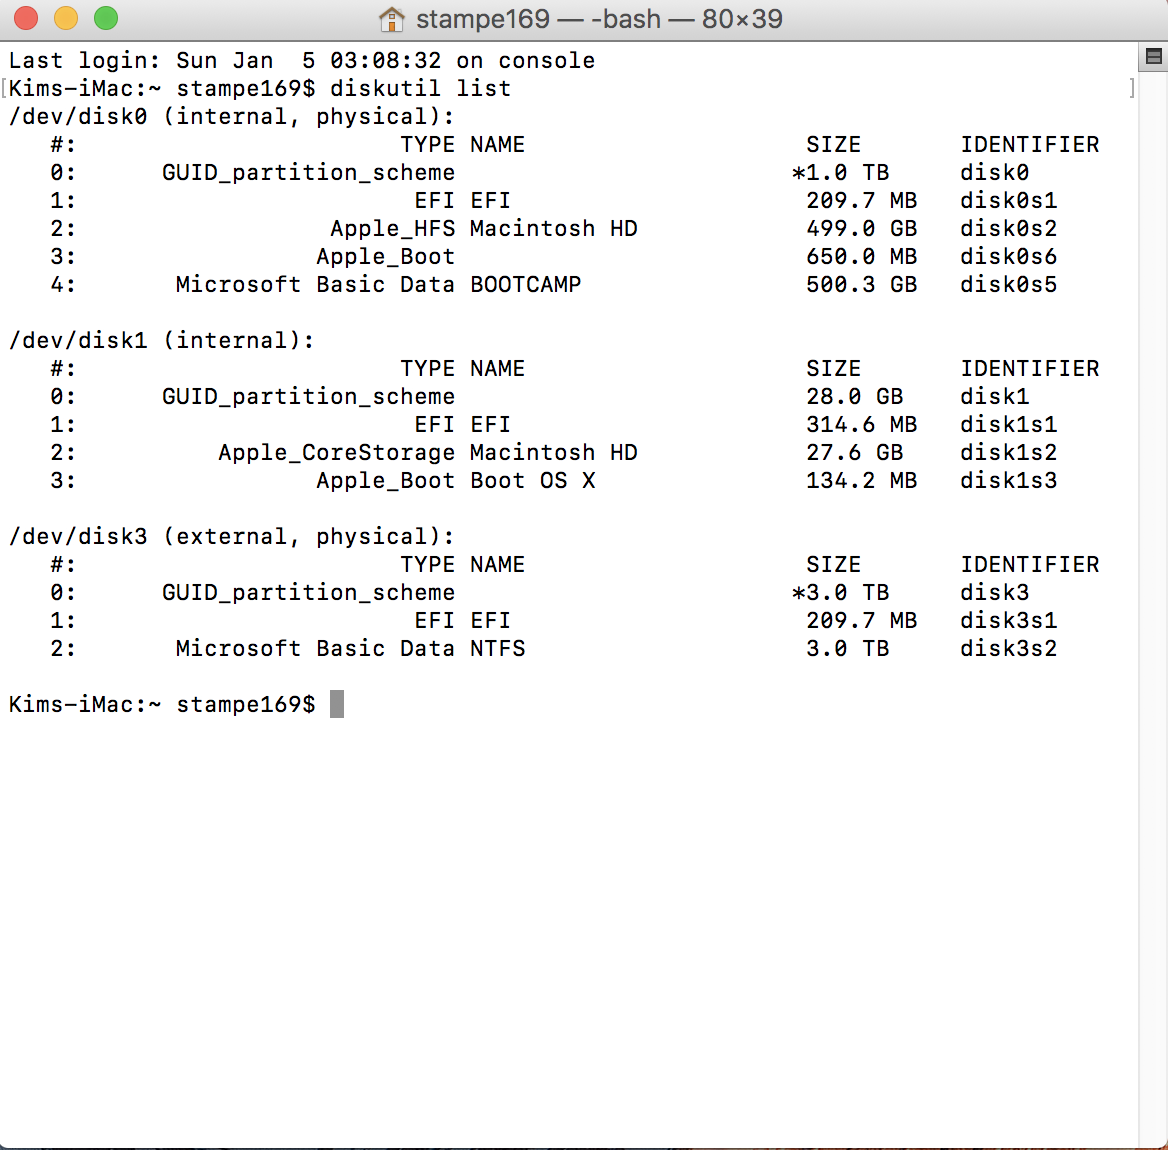This screenshot has width=1168, height=1150.
Task: Zoom the window using green button
Action: pos(106,18)
